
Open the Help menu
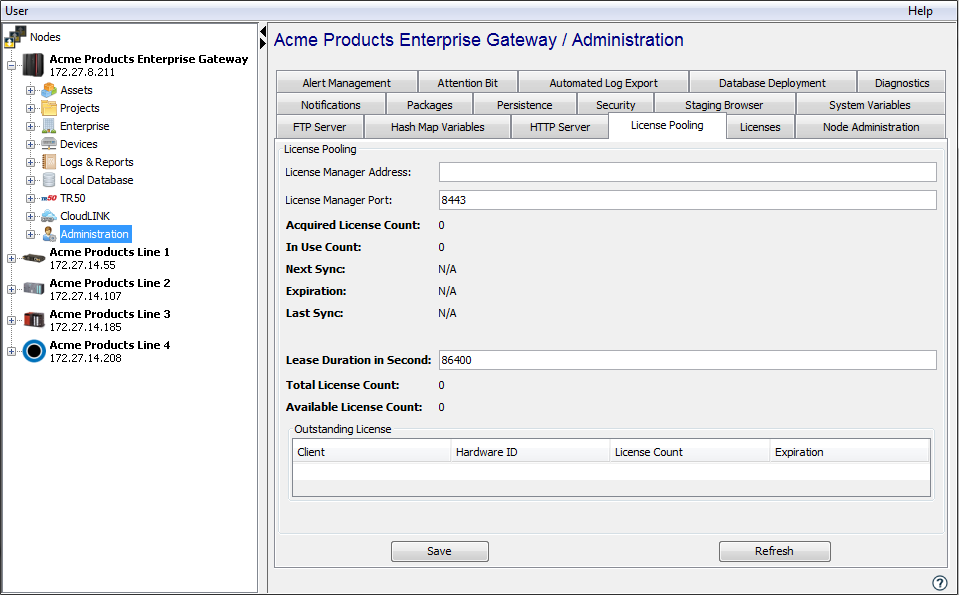click(919, 11)
